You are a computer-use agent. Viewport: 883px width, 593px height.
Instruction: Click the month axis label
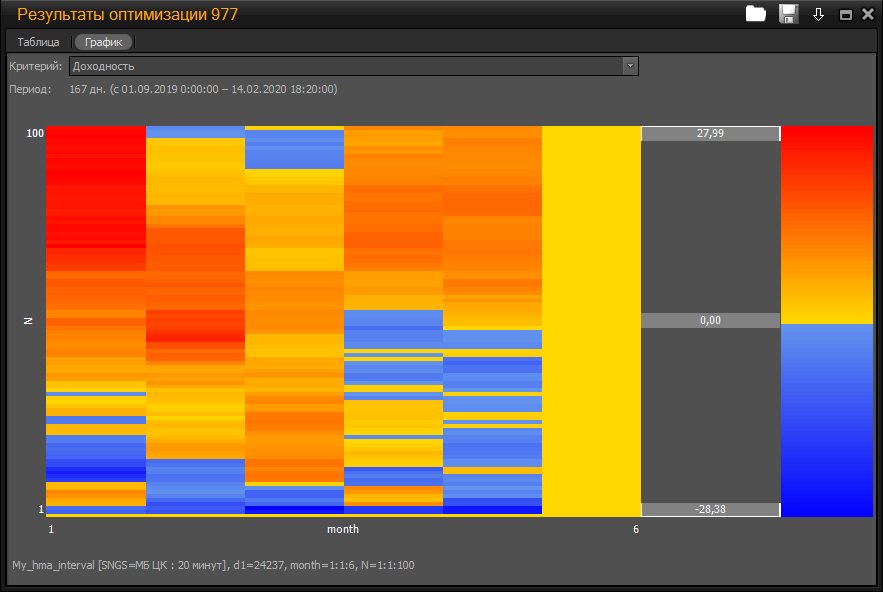342,529
